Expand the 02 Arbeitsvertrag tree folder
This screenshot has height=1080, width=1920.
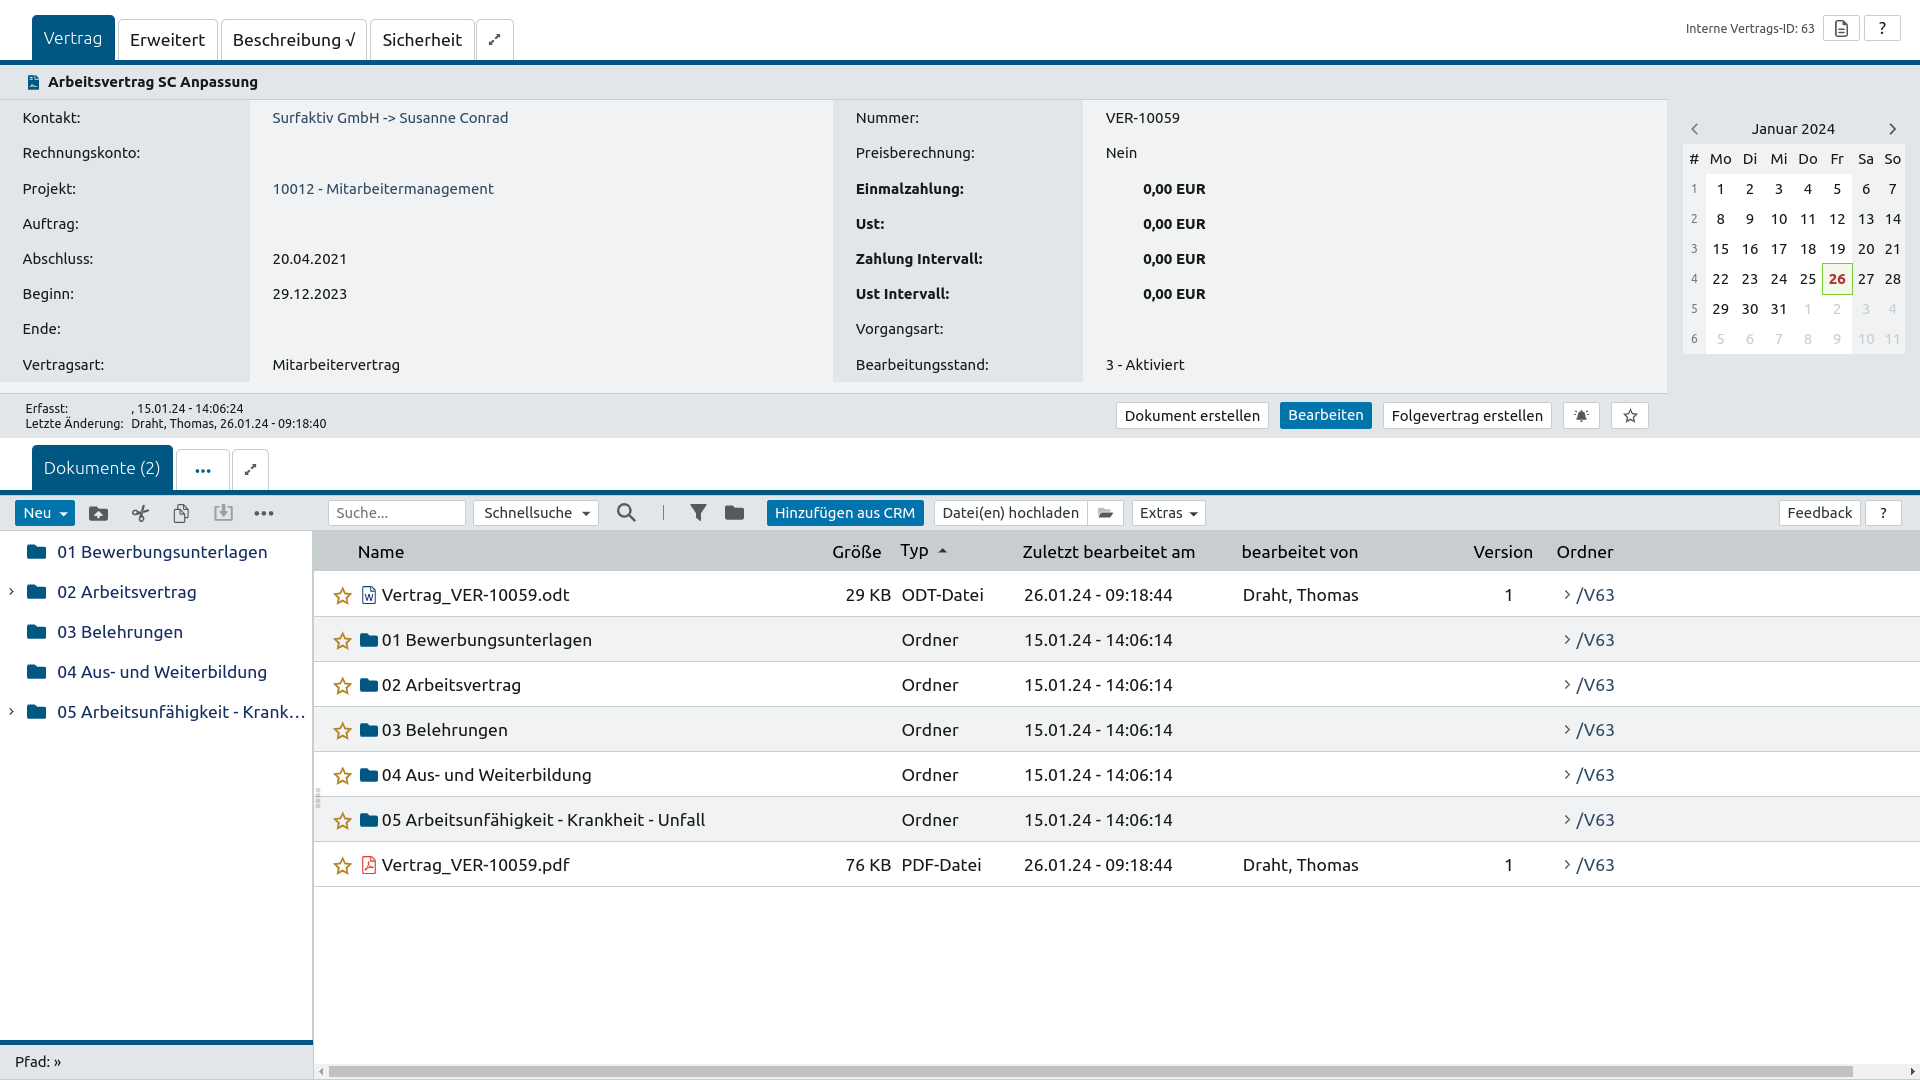(x=11, y=592)
